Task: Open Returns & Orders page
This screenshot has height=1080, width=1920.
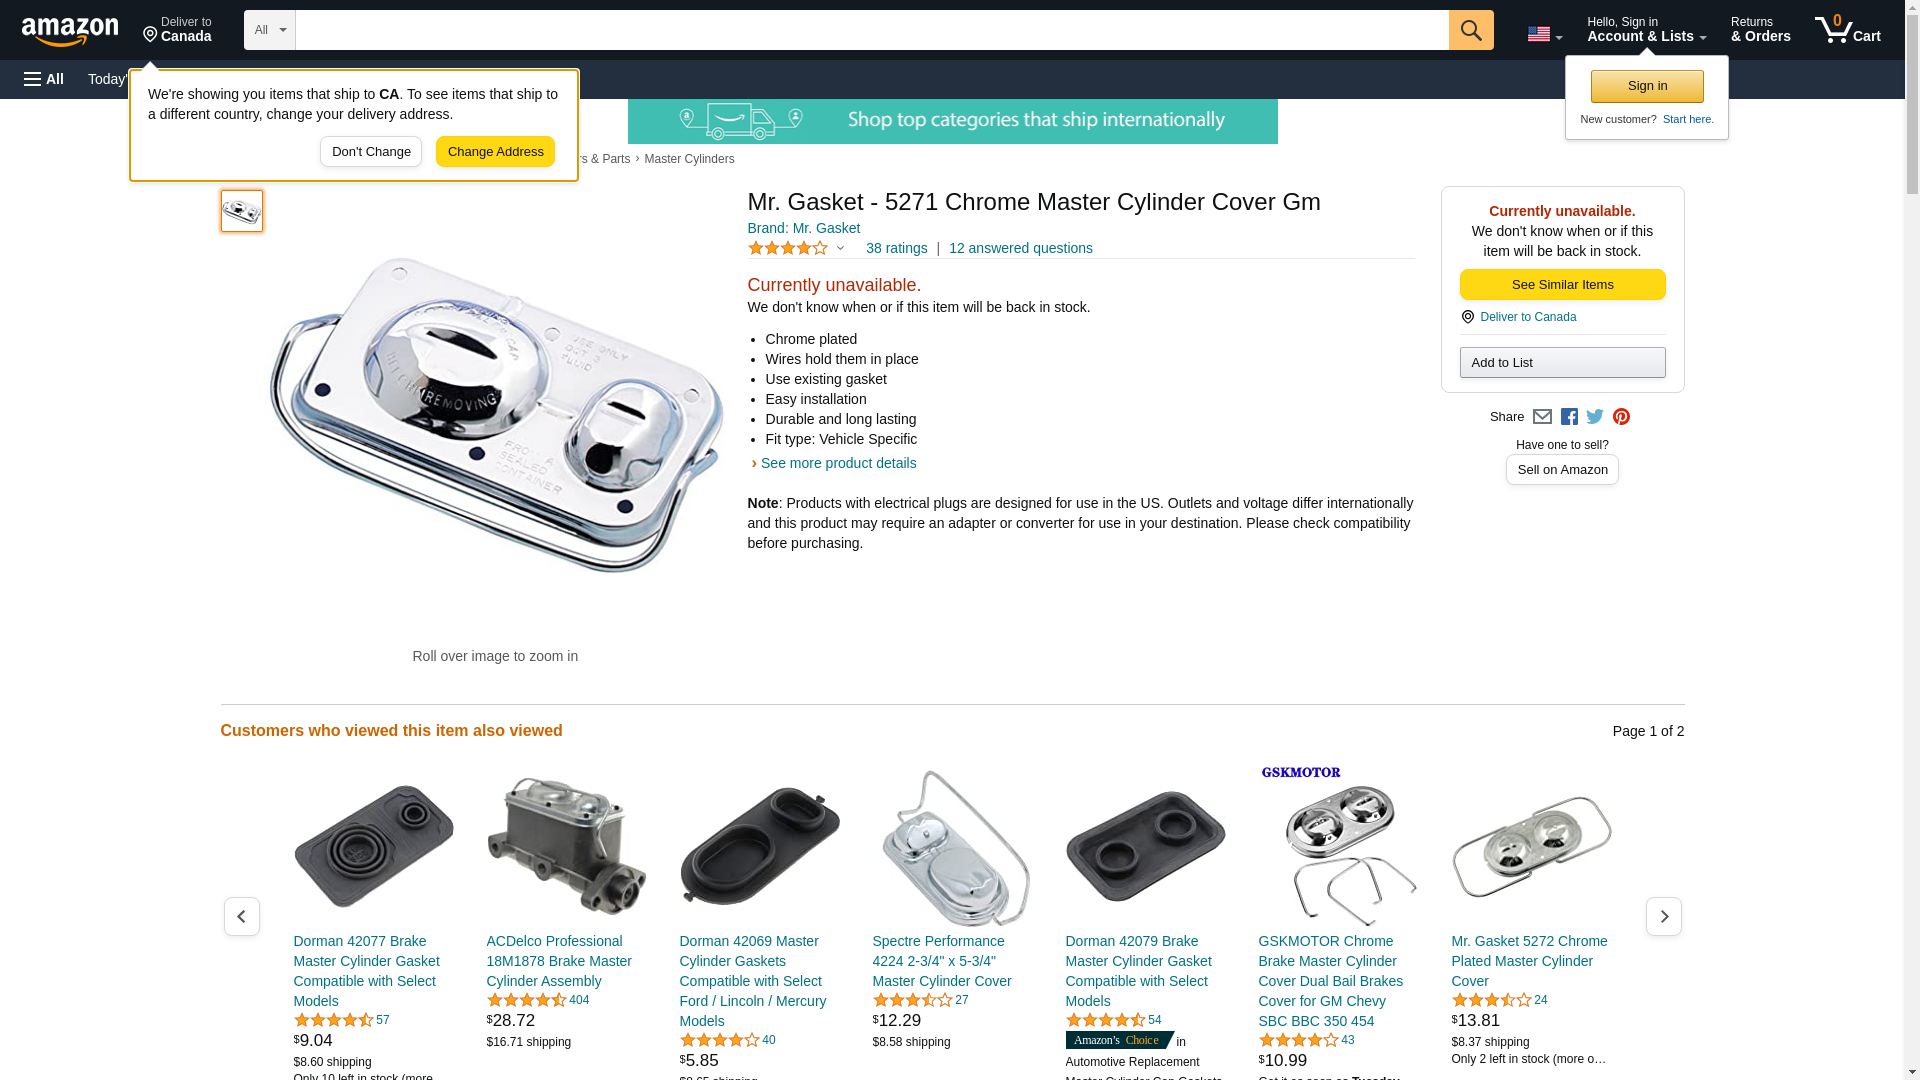Action: (x=1760, y=30)
